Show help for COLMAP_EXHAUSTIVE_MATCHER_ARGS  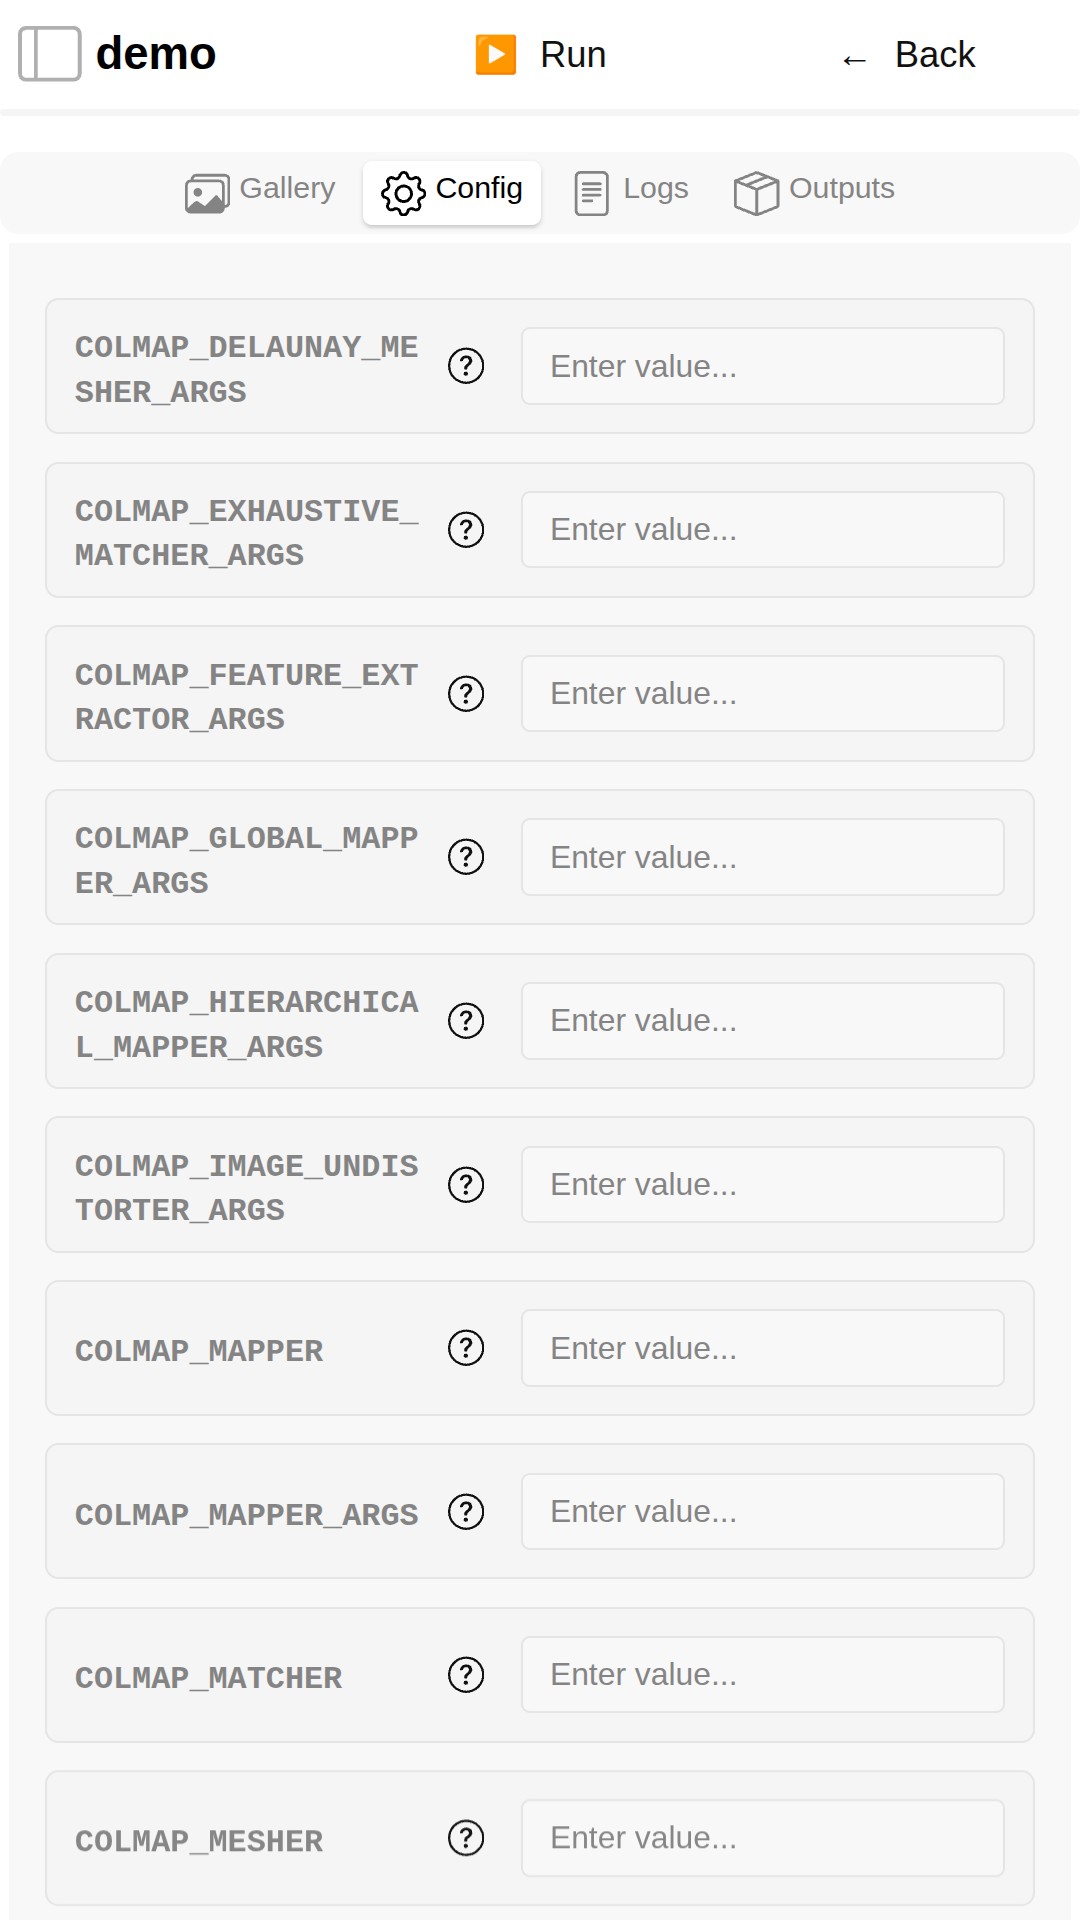coord(466,530)
